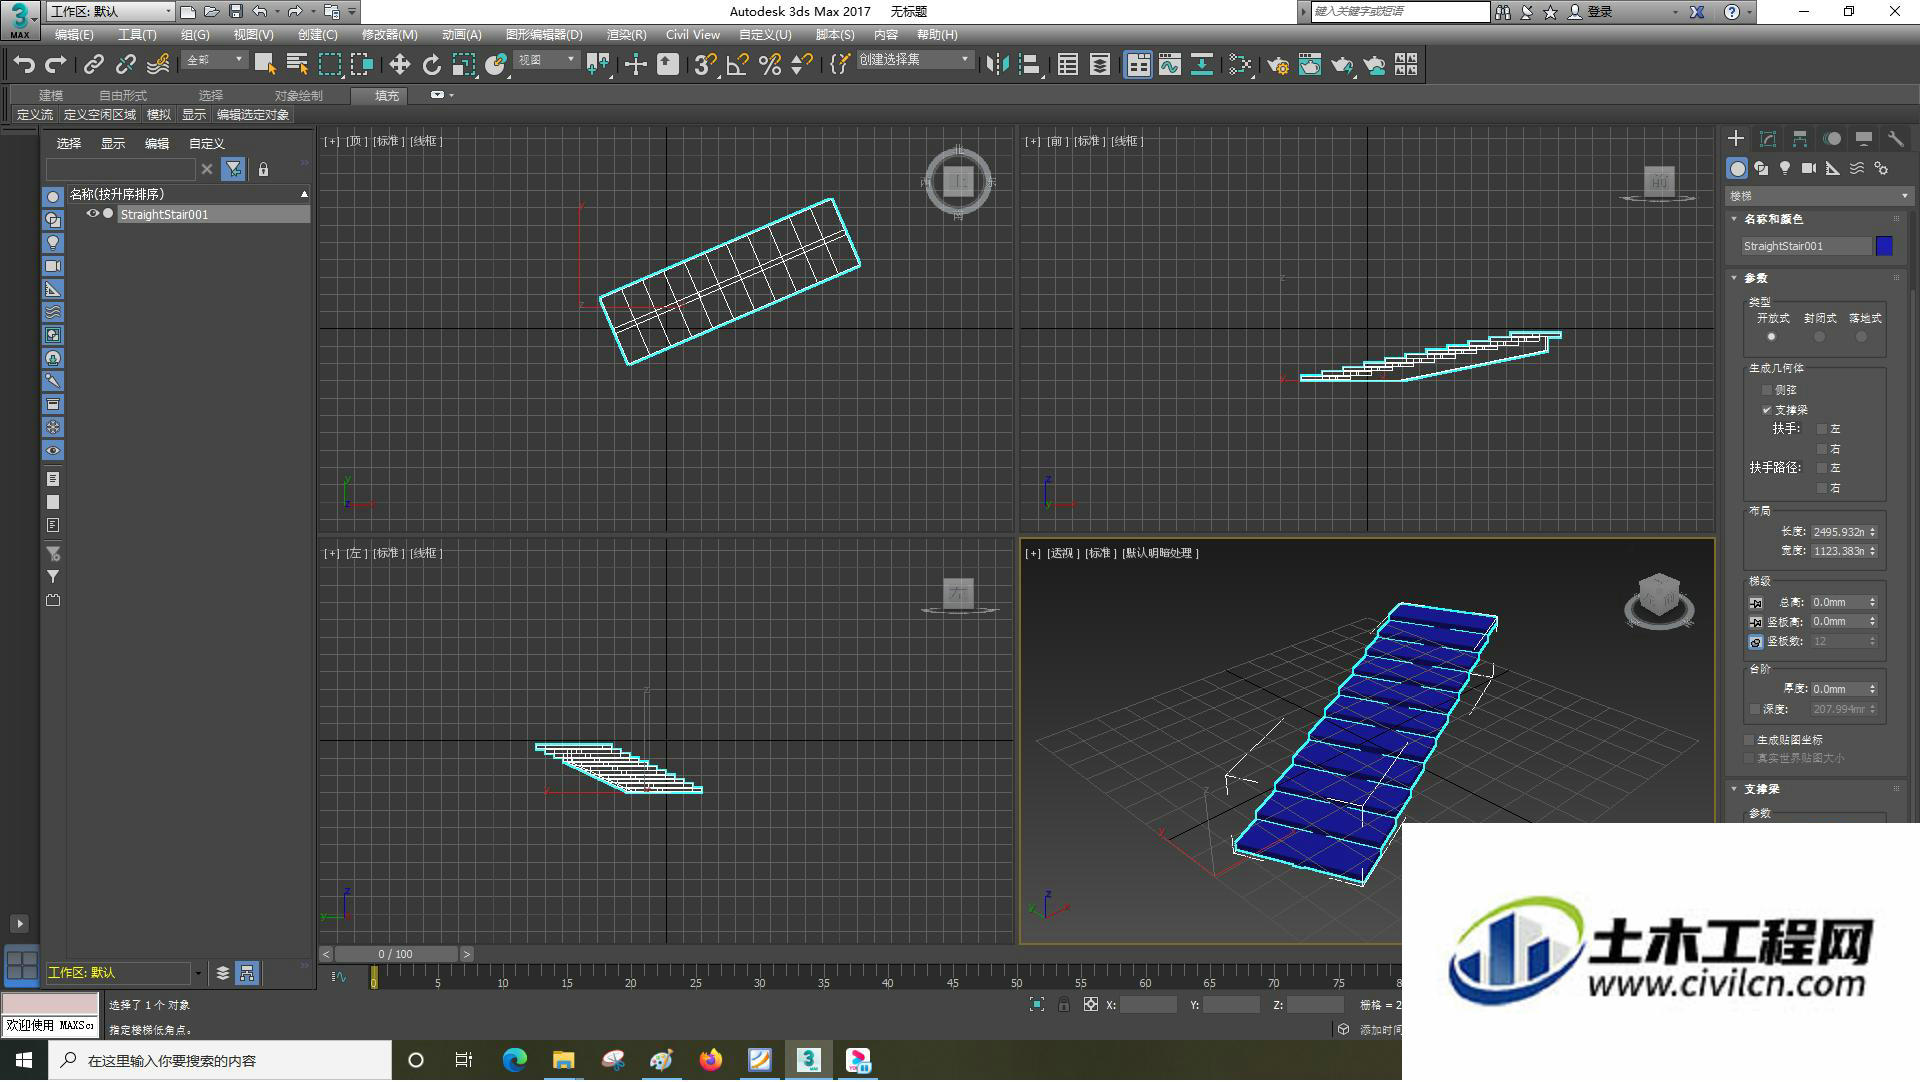This screenshot has width=1920, height=1082.
Task: Switch to Freeform ribbon tab
Action: pyautogui.click(x=123, y=96)
